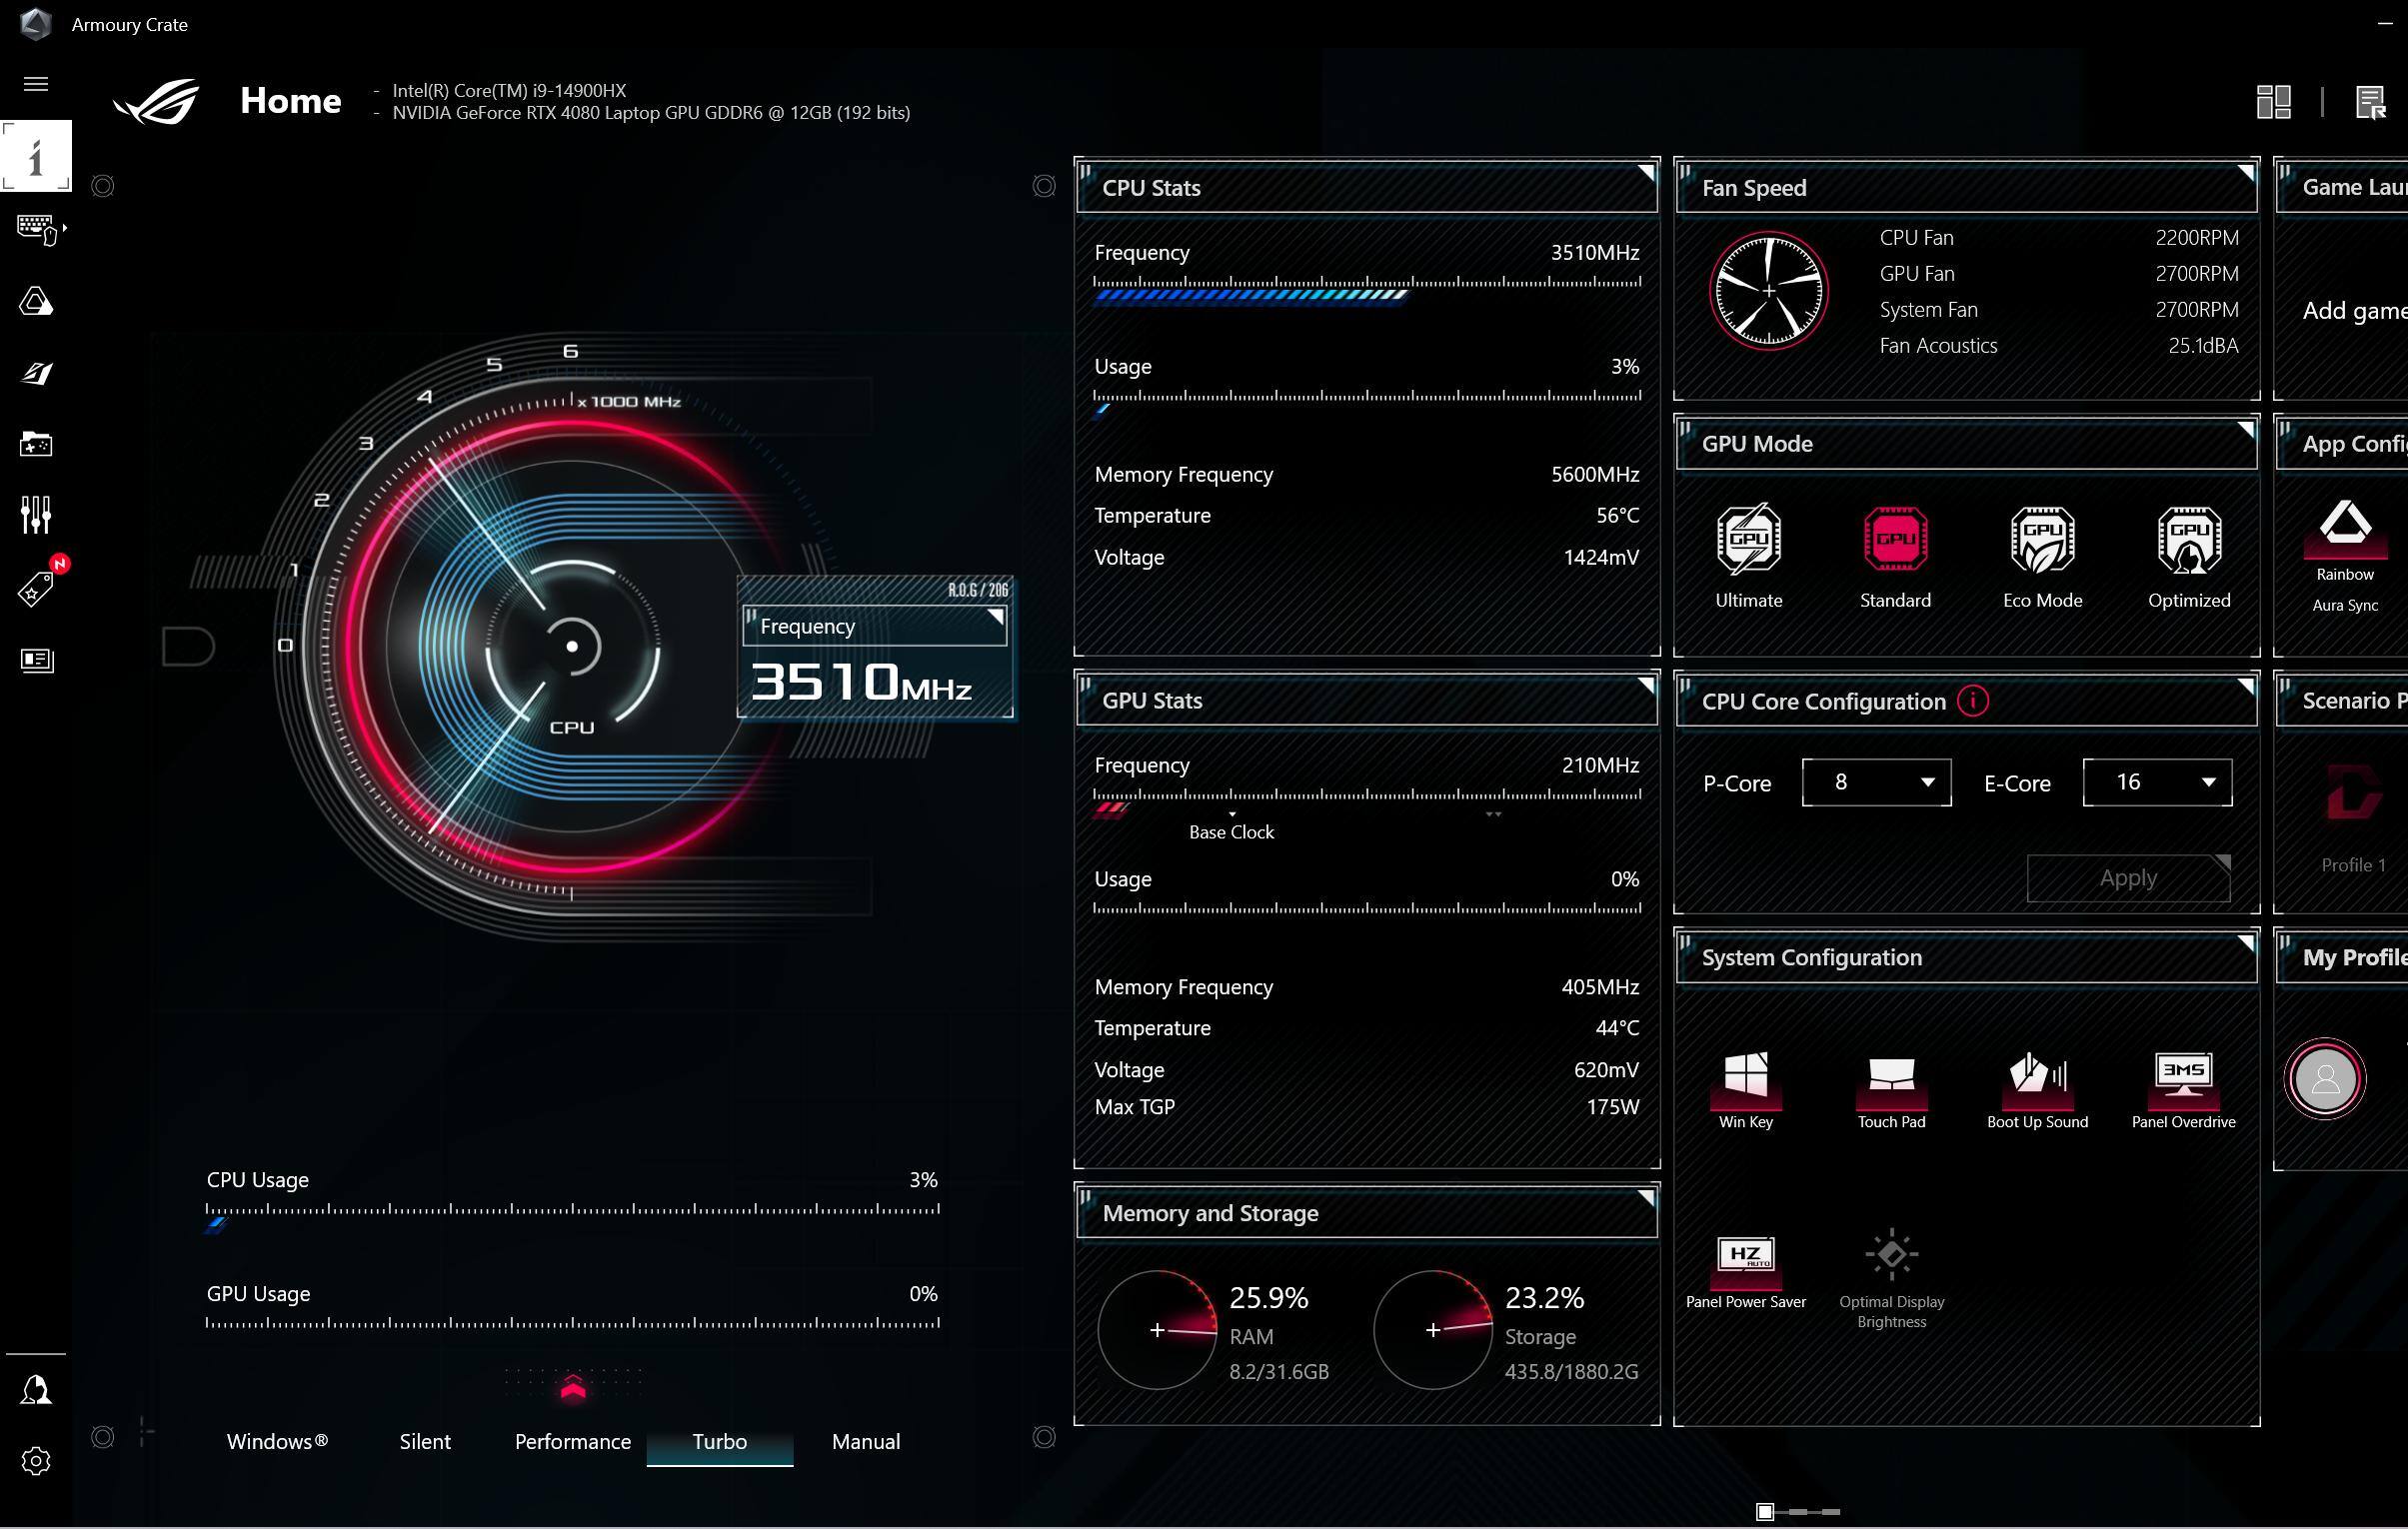The height and width of the screenshot is (1529, 2408).
Task: Select Ultimate GPU mode
Action: (1748, 540)
